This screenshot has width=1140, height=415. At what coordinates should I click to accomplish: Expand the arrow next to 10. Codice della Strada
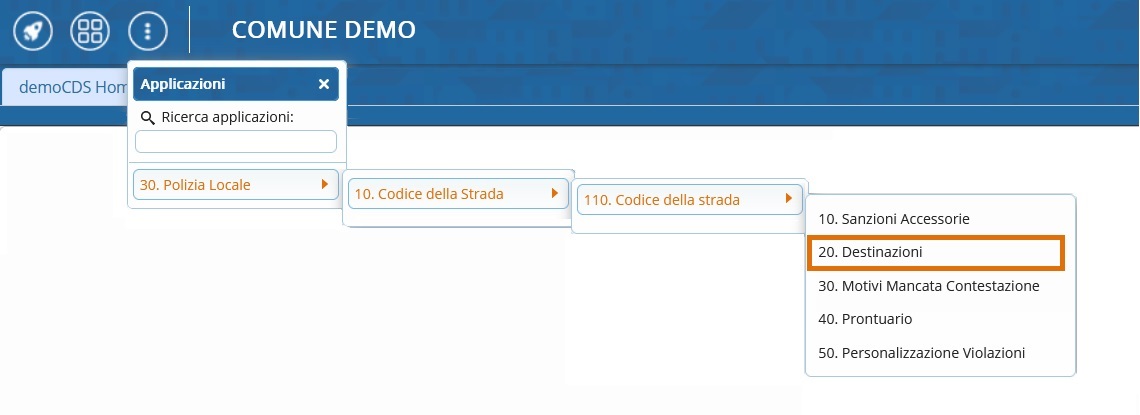pyautogui.click(x=555, y=193)
